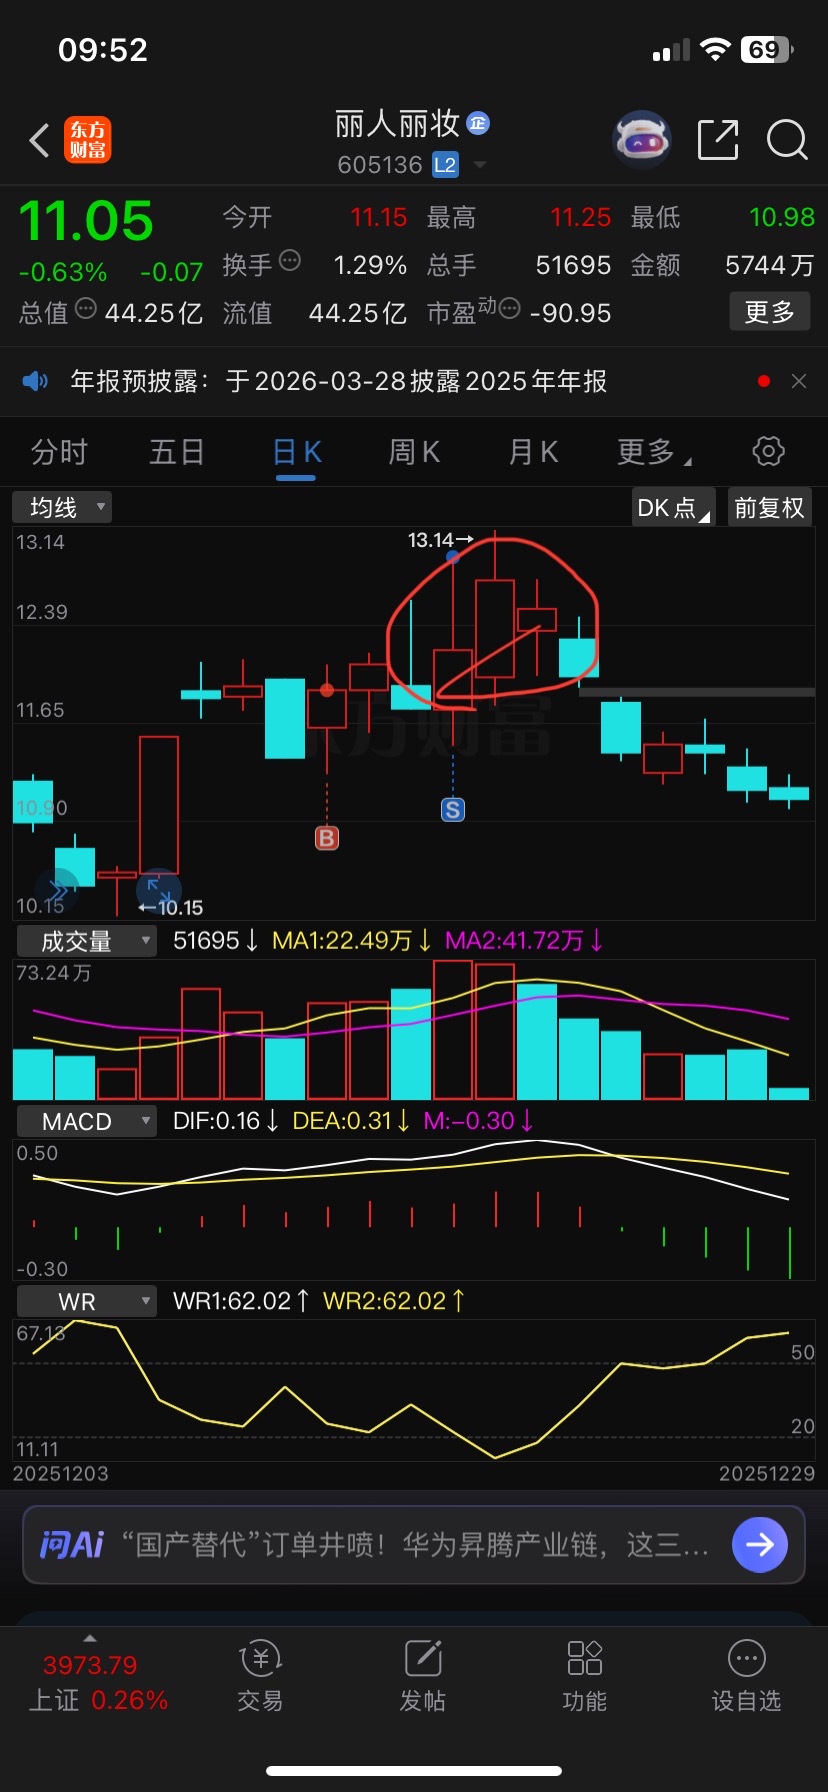The height and width of the screenshot is (1792, 828).
Task: Switch to 五日 tab
Action: (x=177, y=452)
